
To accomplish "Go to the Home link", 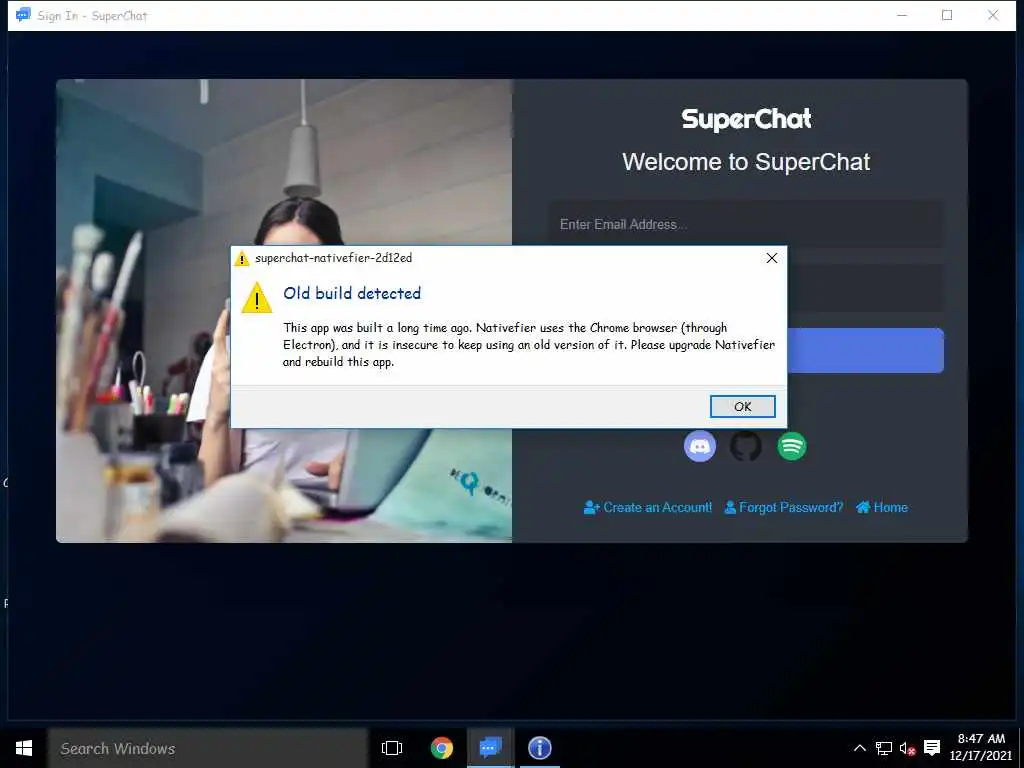I will coord(882,507).
